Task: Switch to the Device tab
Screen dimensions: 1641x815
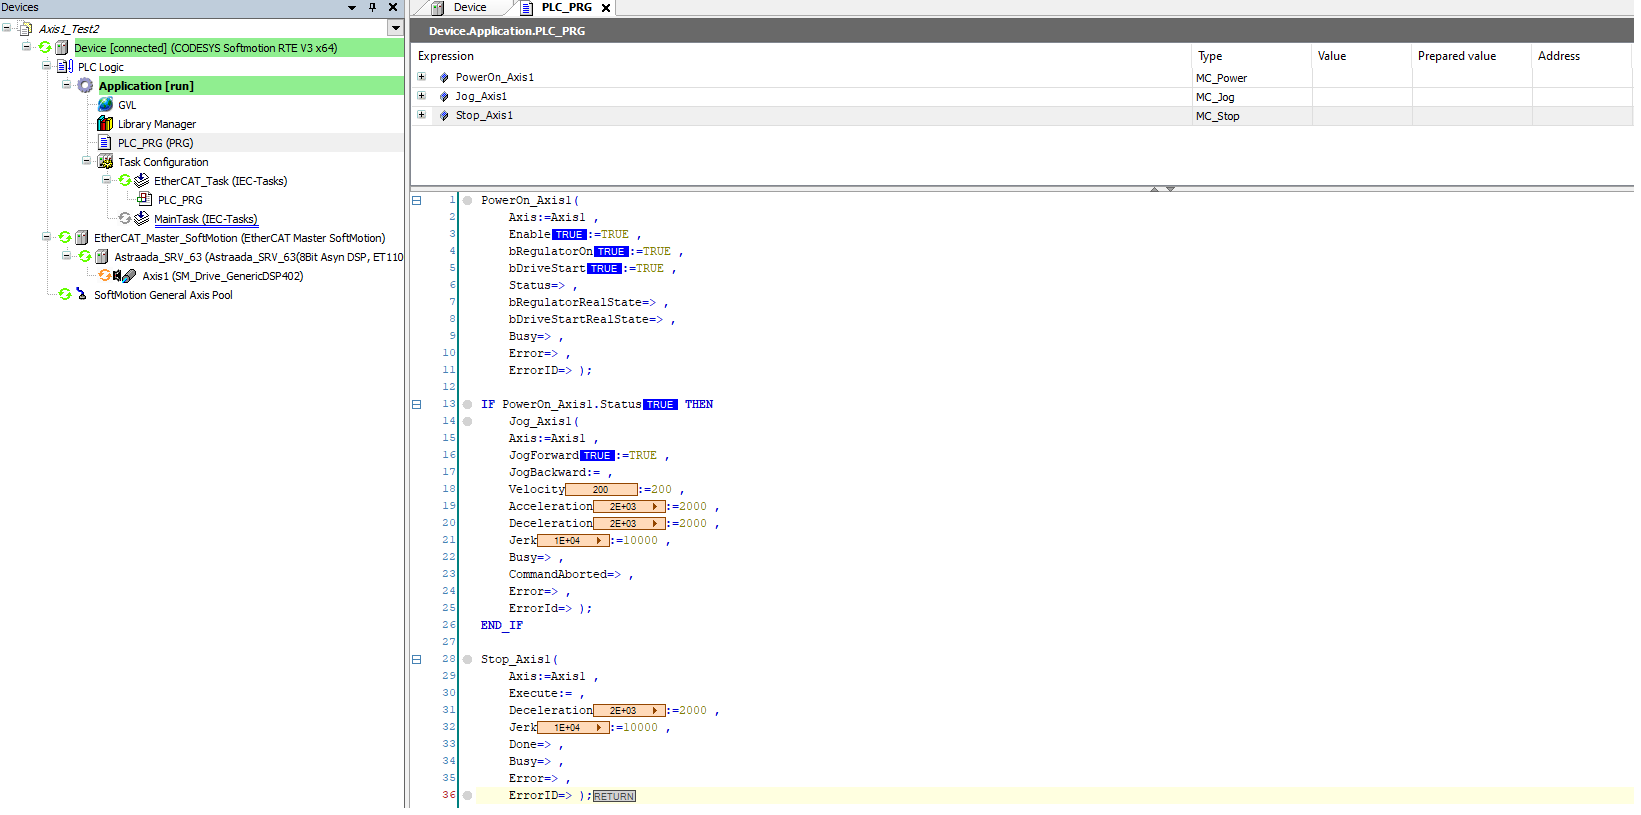Action: [469, 8]
